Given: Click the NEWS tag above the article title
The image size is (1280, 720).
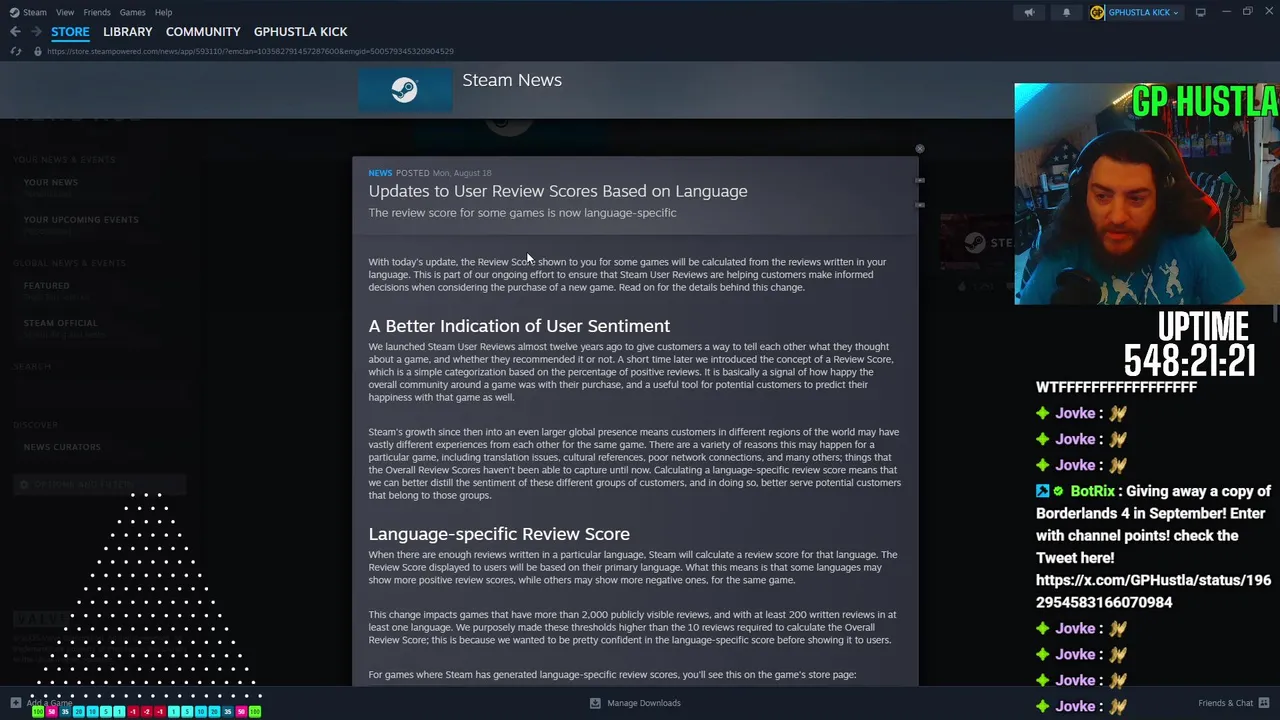Looking at the screenshot, I should (380, 173).
